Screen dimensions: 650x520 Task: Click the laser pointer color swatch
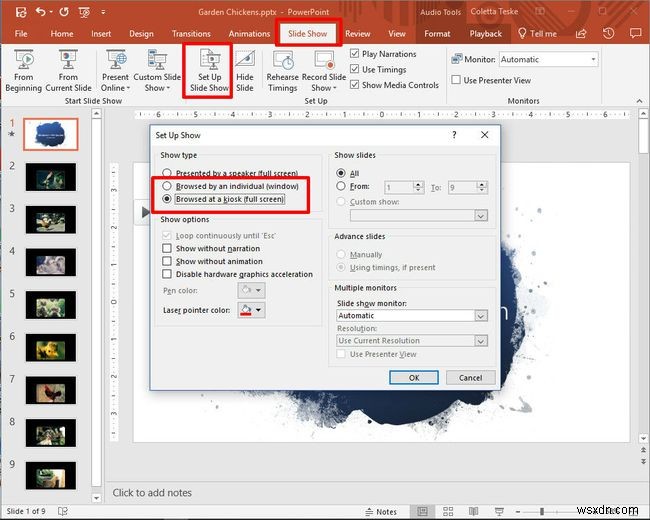(x=246, y=310)
